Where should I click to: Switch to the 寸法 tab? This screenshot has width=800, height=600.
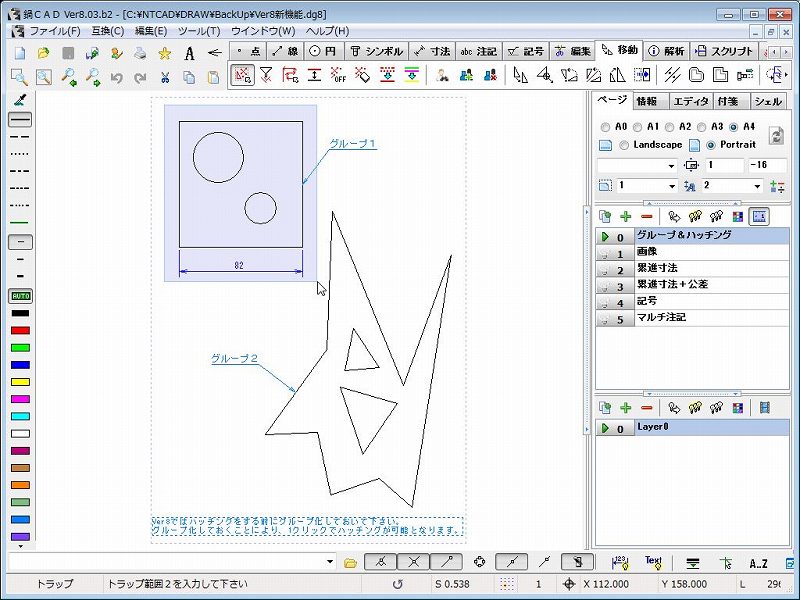pos(432,52)
